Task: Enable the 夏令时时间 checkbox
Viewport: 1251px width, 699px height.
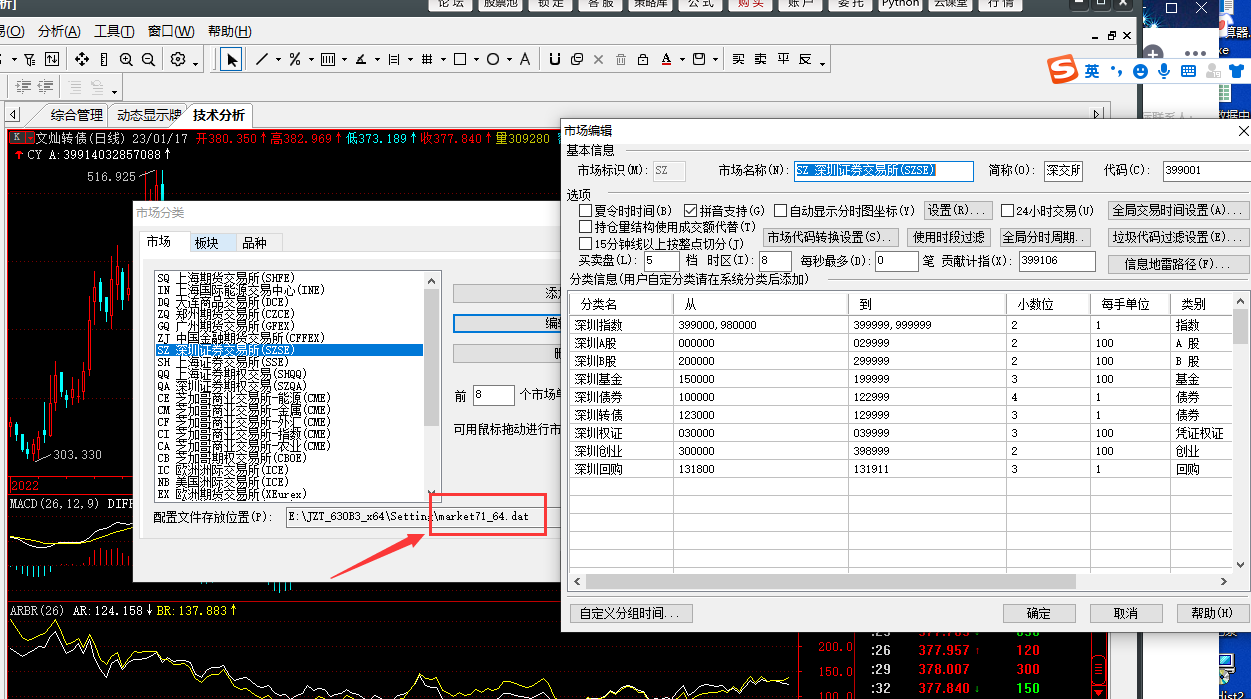Action: click(586, 211)
